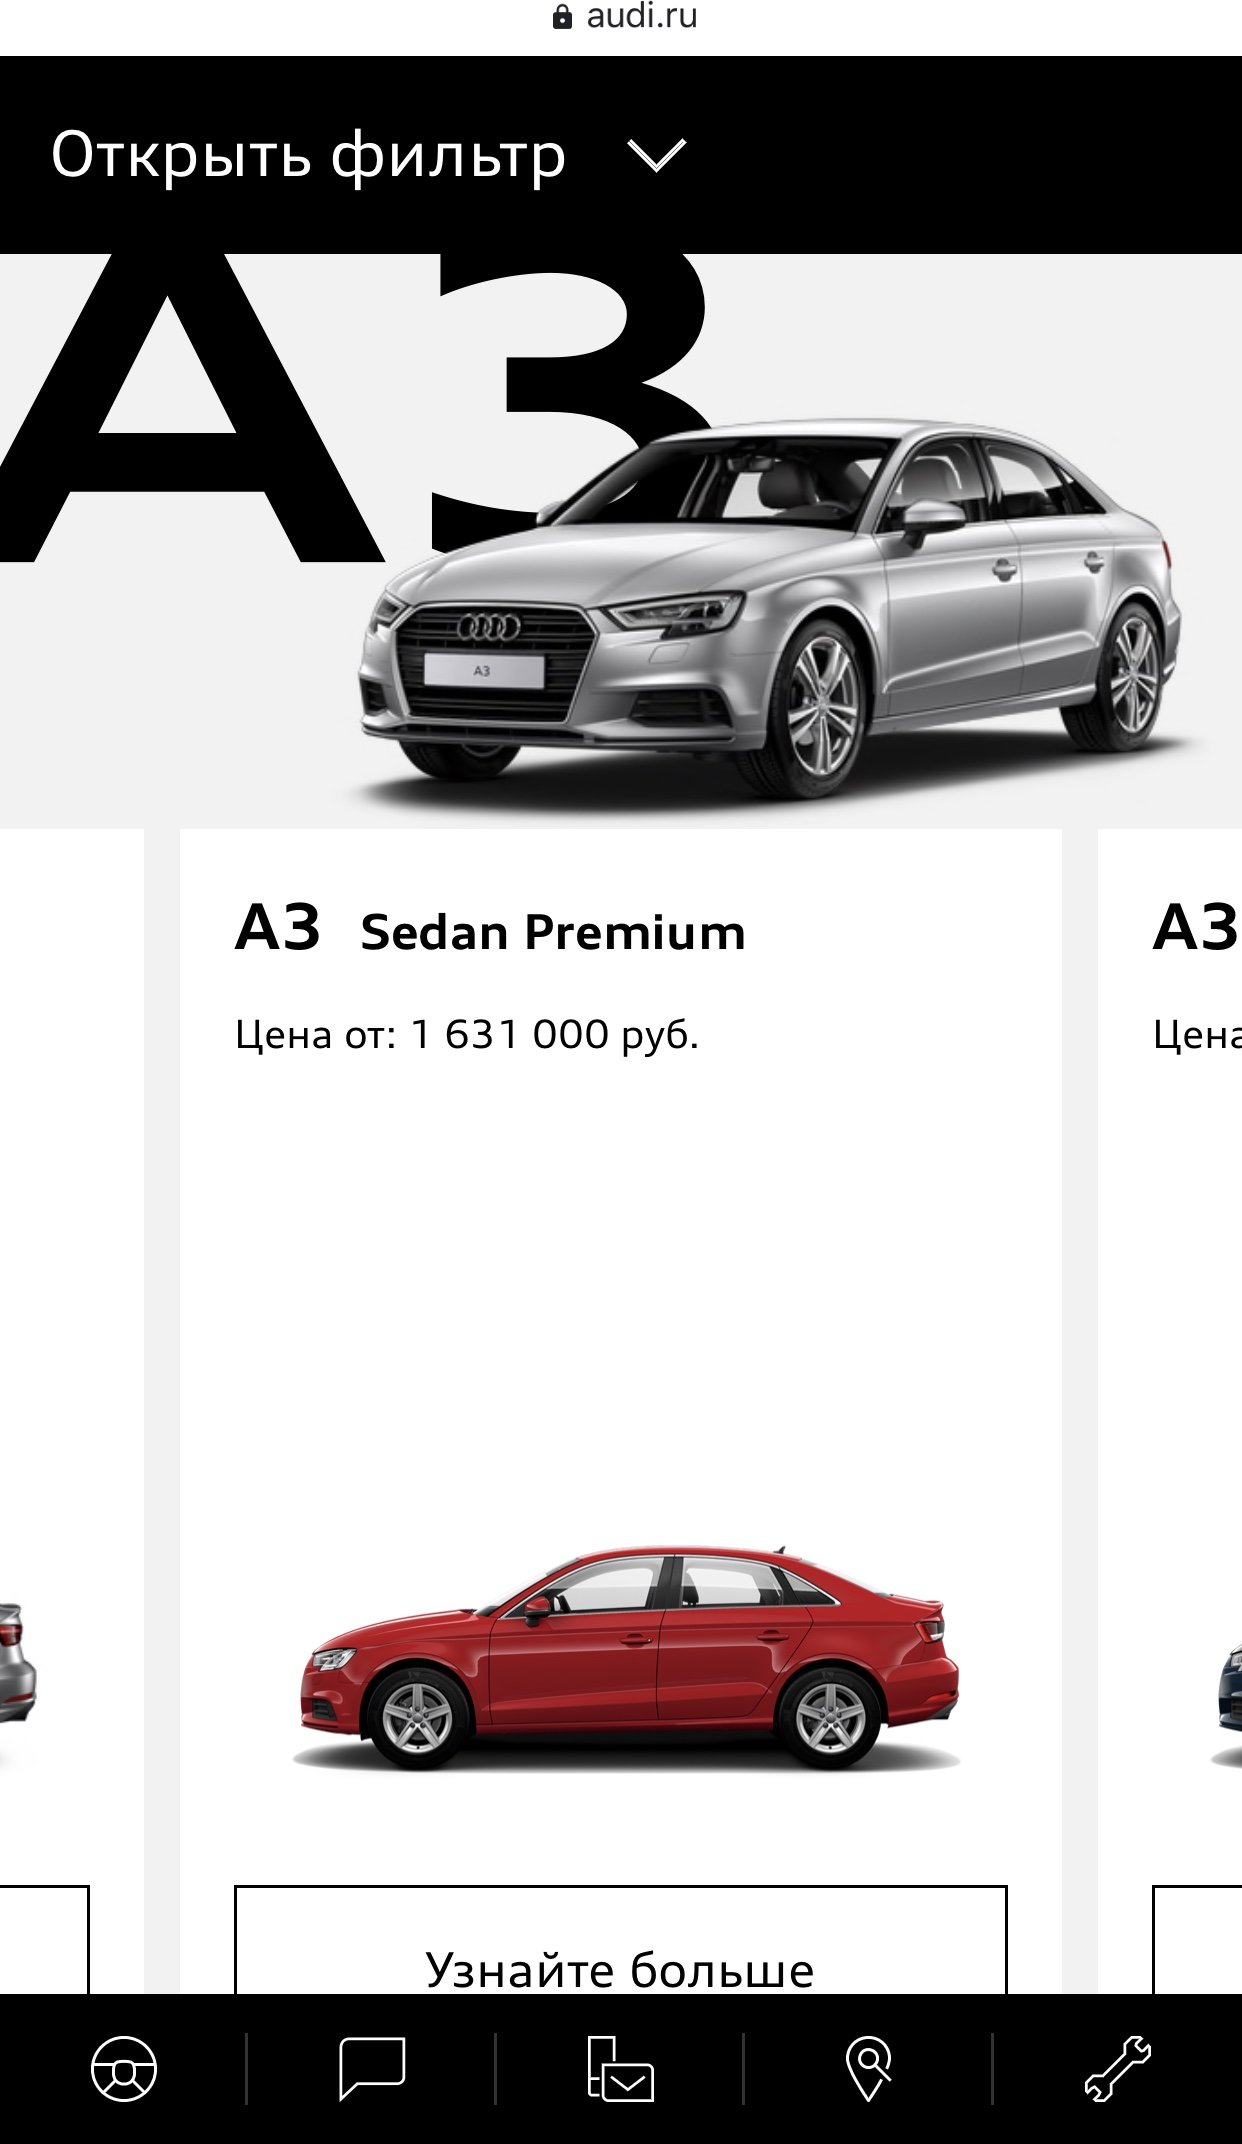Tap the audi.ru address bar text
The image size is (1242, 2144).
(x=642, y=16)
